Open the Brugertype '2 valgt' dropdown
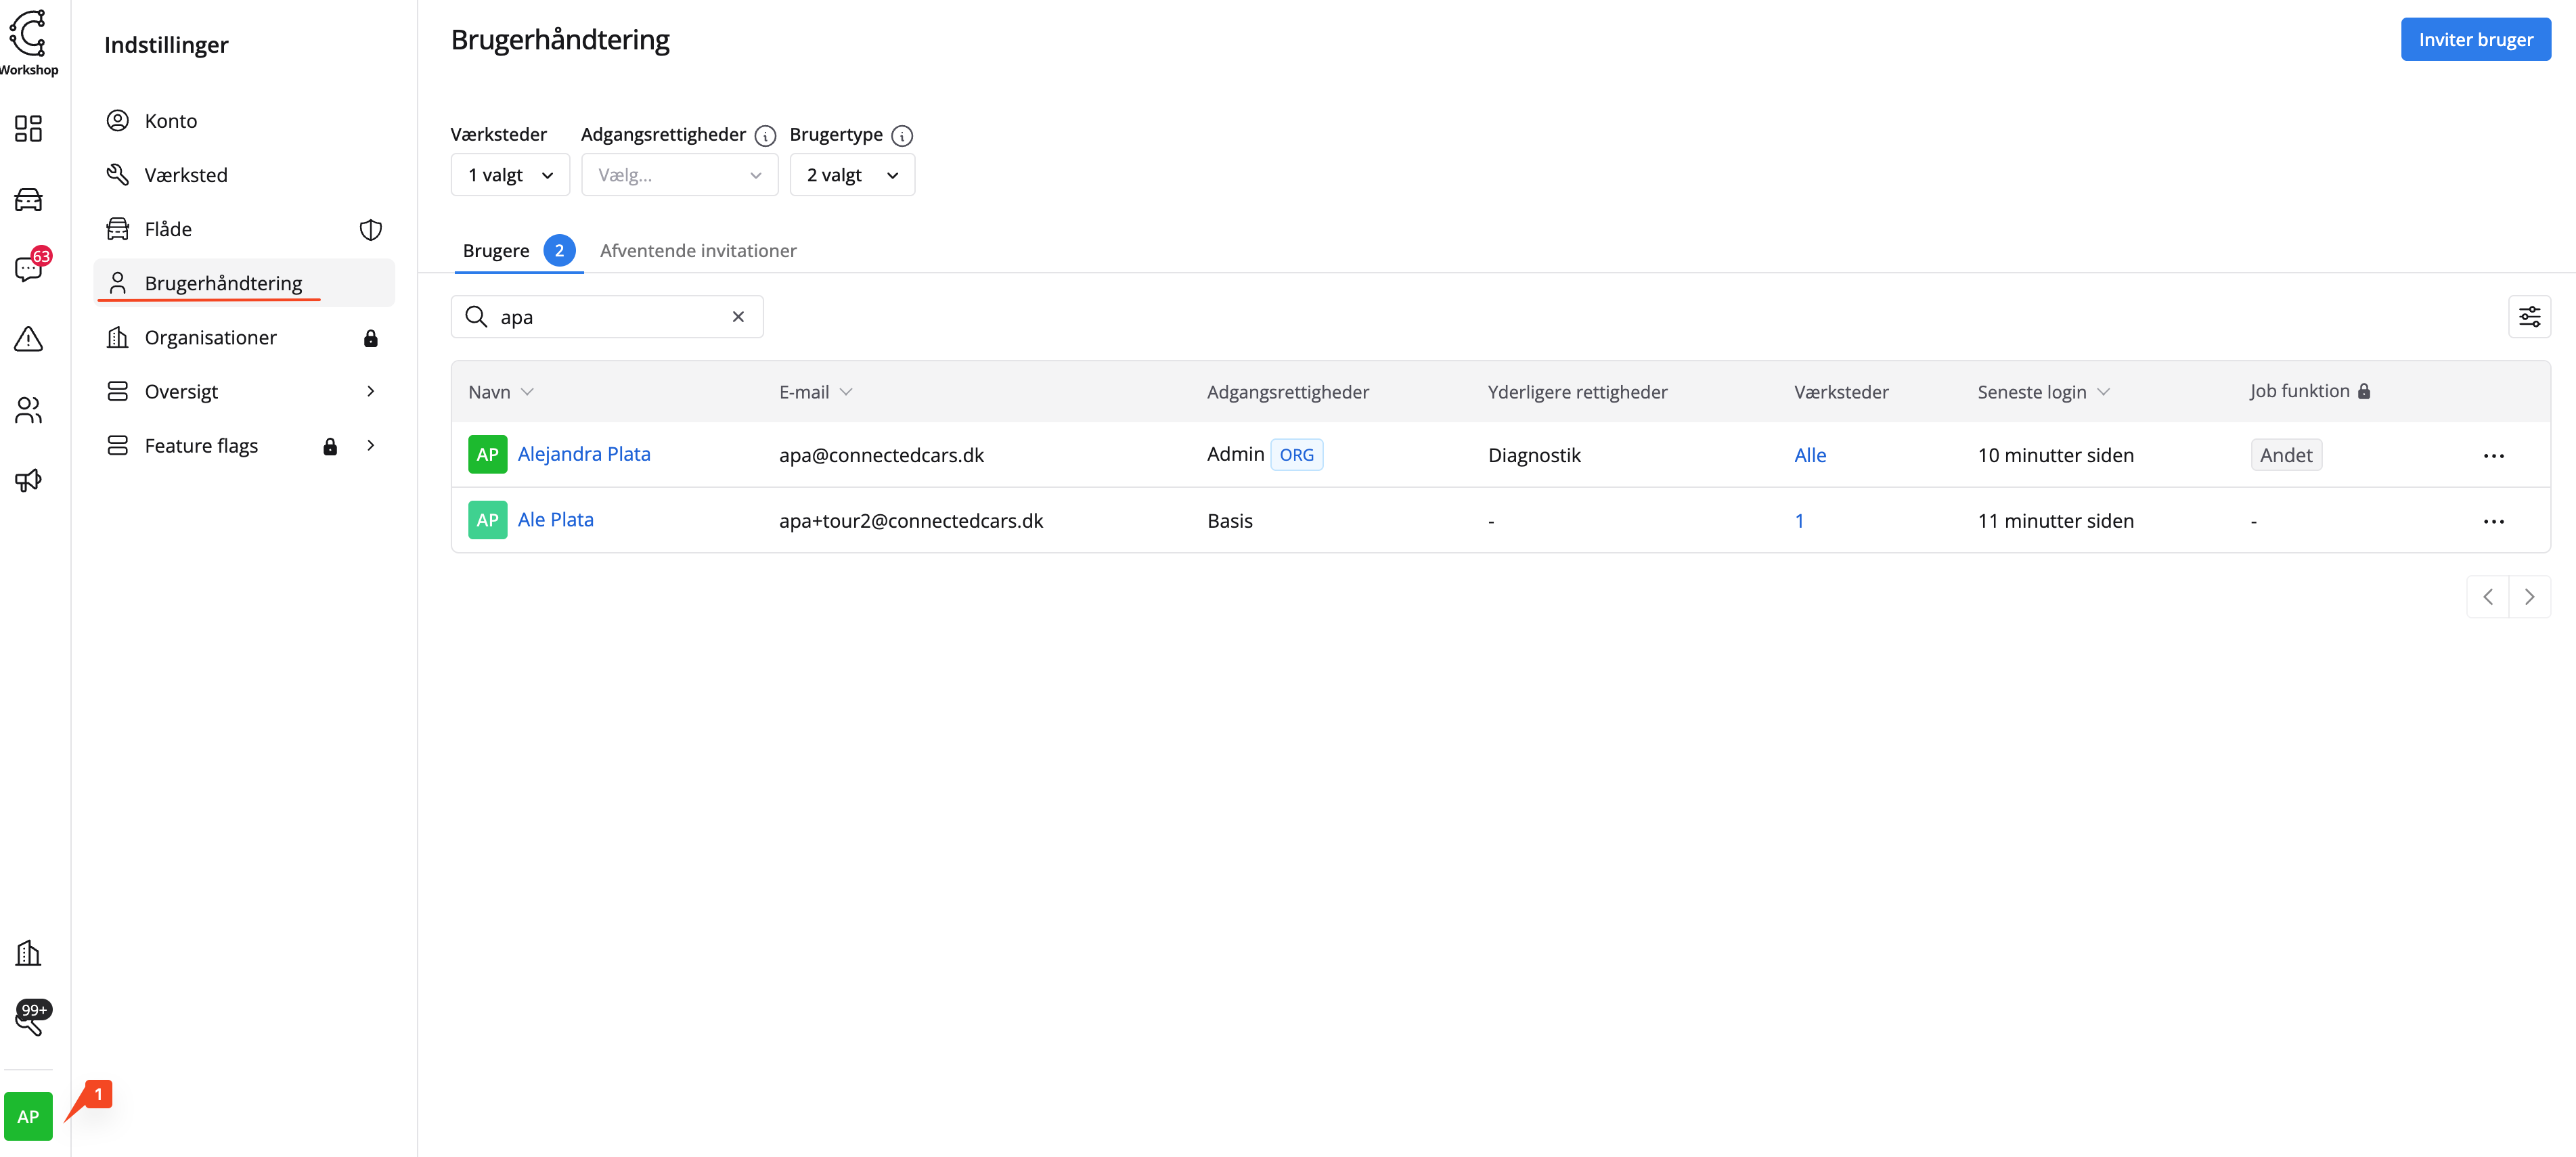2576x1157 pixels. [x=852, y=175]
